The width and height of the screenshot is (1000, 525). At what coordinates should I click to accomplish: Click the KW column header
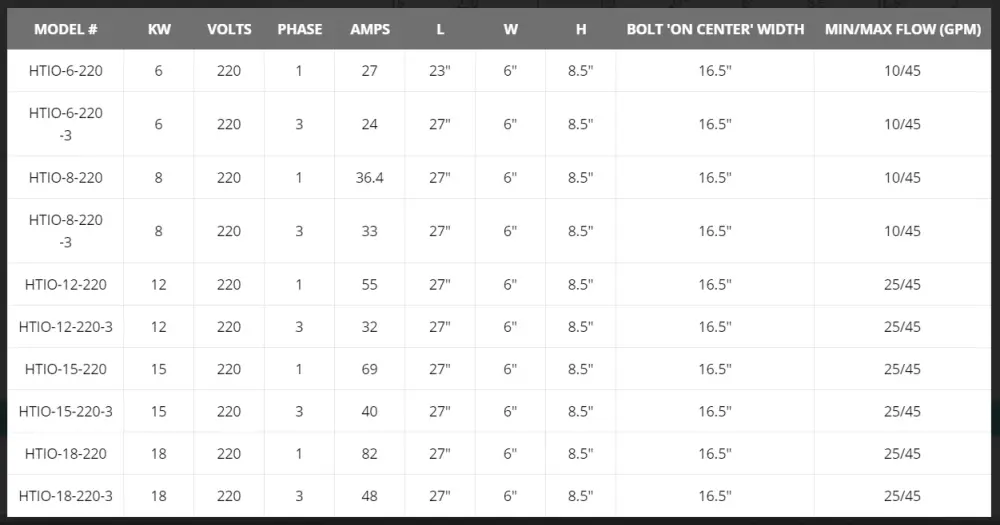coord(159,29)
